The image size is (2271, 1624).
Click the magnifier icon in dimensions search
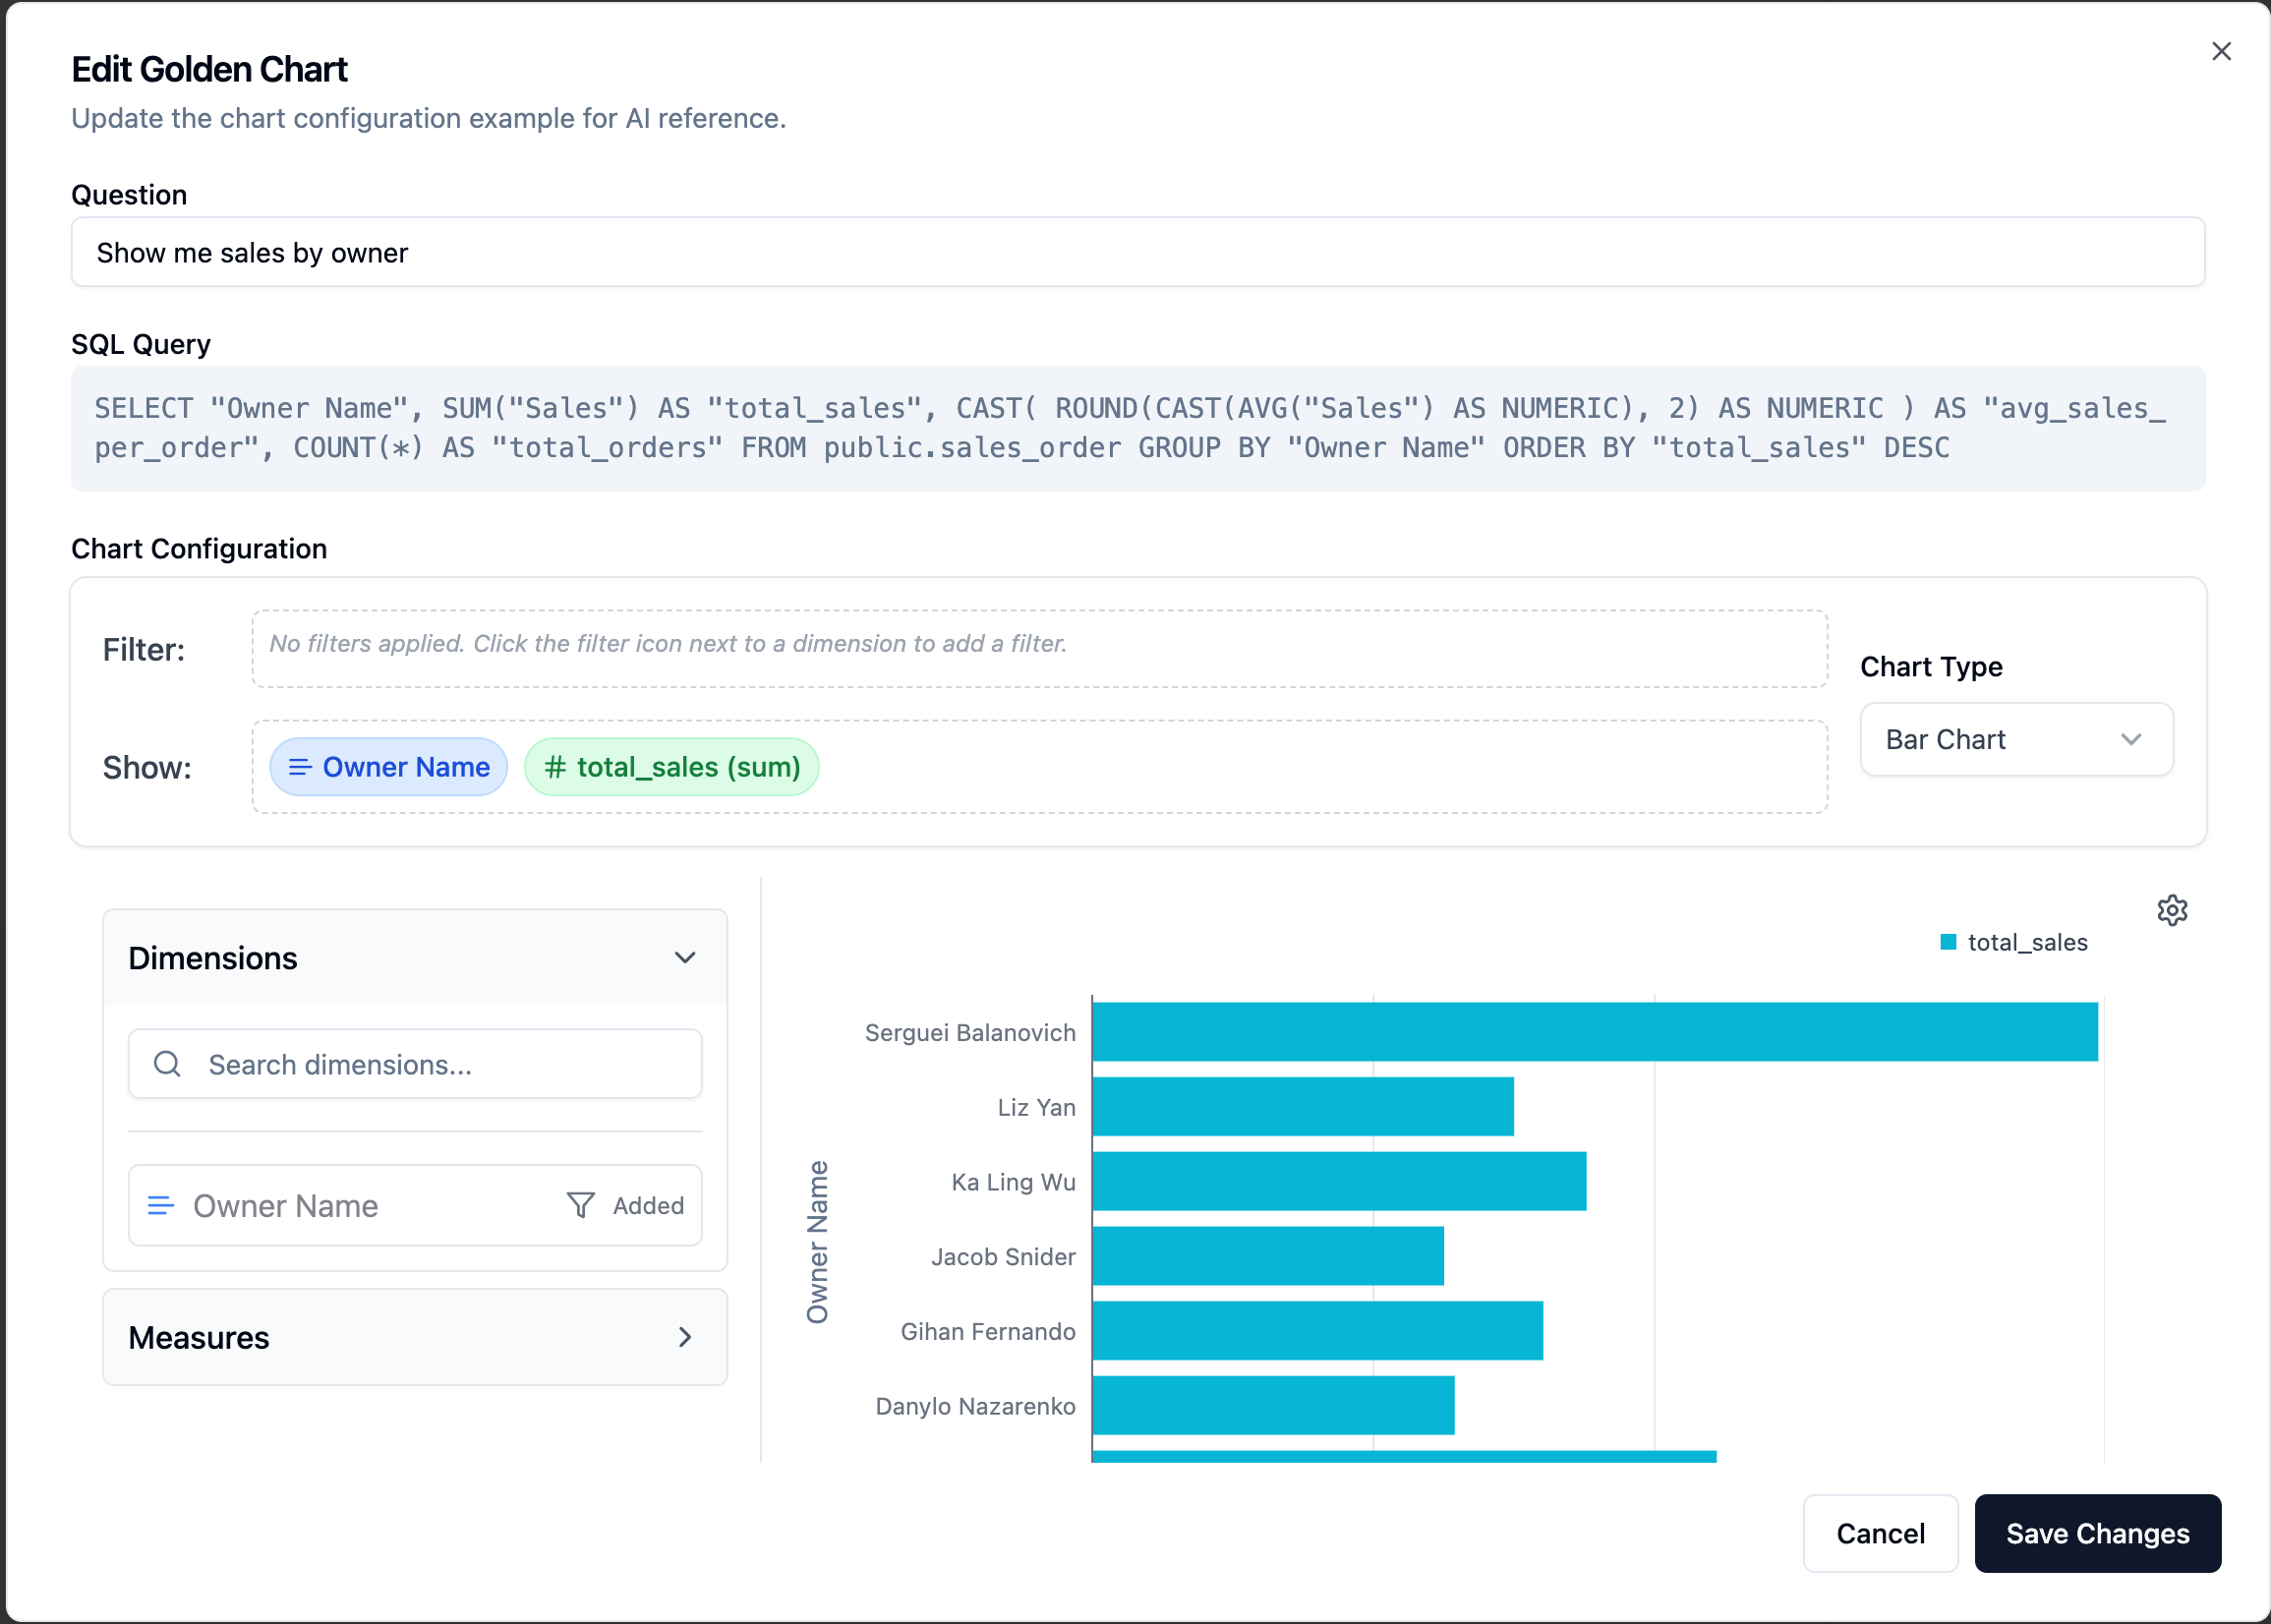click(x=167, y=1064)
